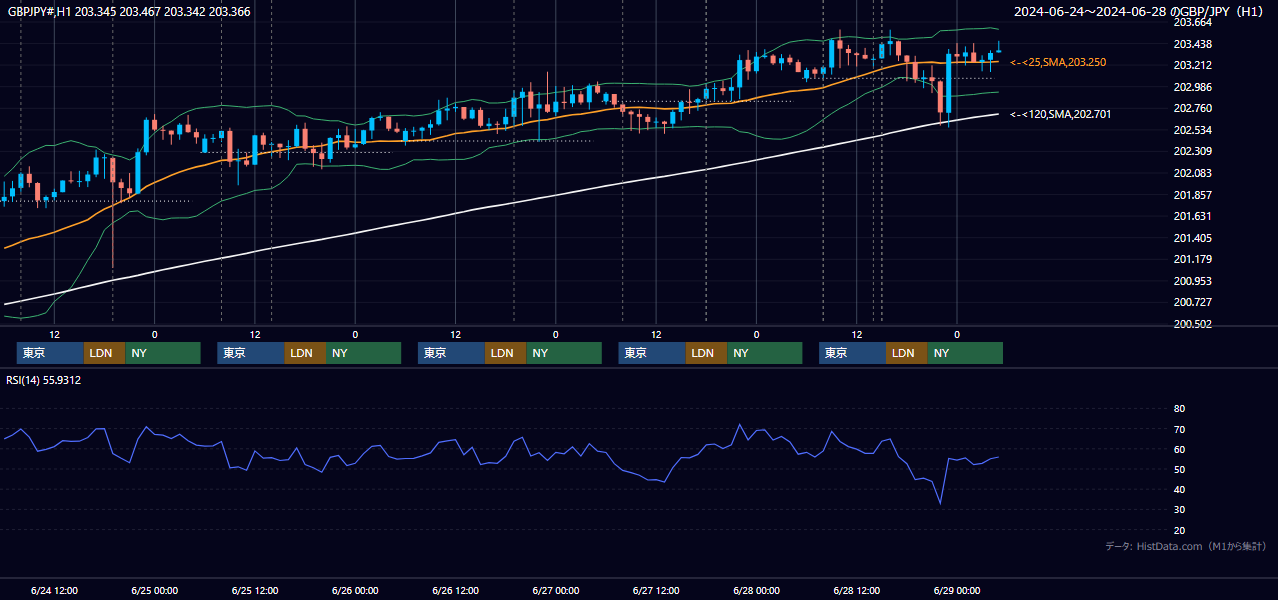This screenshot has width=1278, height=600.
Task: Click the NY session block ending near 6/29 00:00
Action: 965,353
